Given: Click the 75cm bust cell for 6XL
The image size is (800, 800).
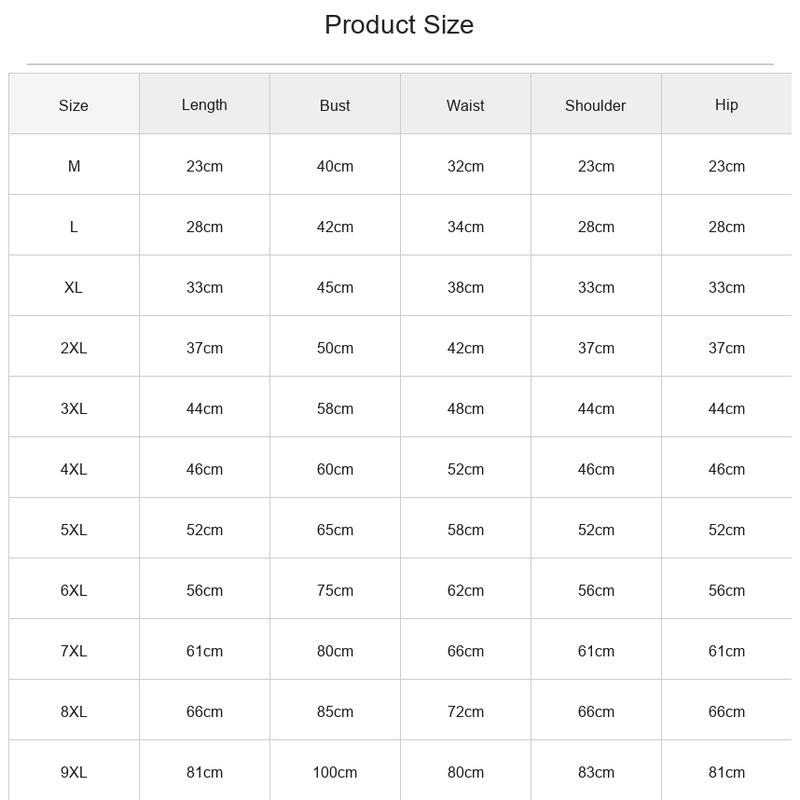Looking at the screenshot, I should pyautogui.click(x=335, y=591).
